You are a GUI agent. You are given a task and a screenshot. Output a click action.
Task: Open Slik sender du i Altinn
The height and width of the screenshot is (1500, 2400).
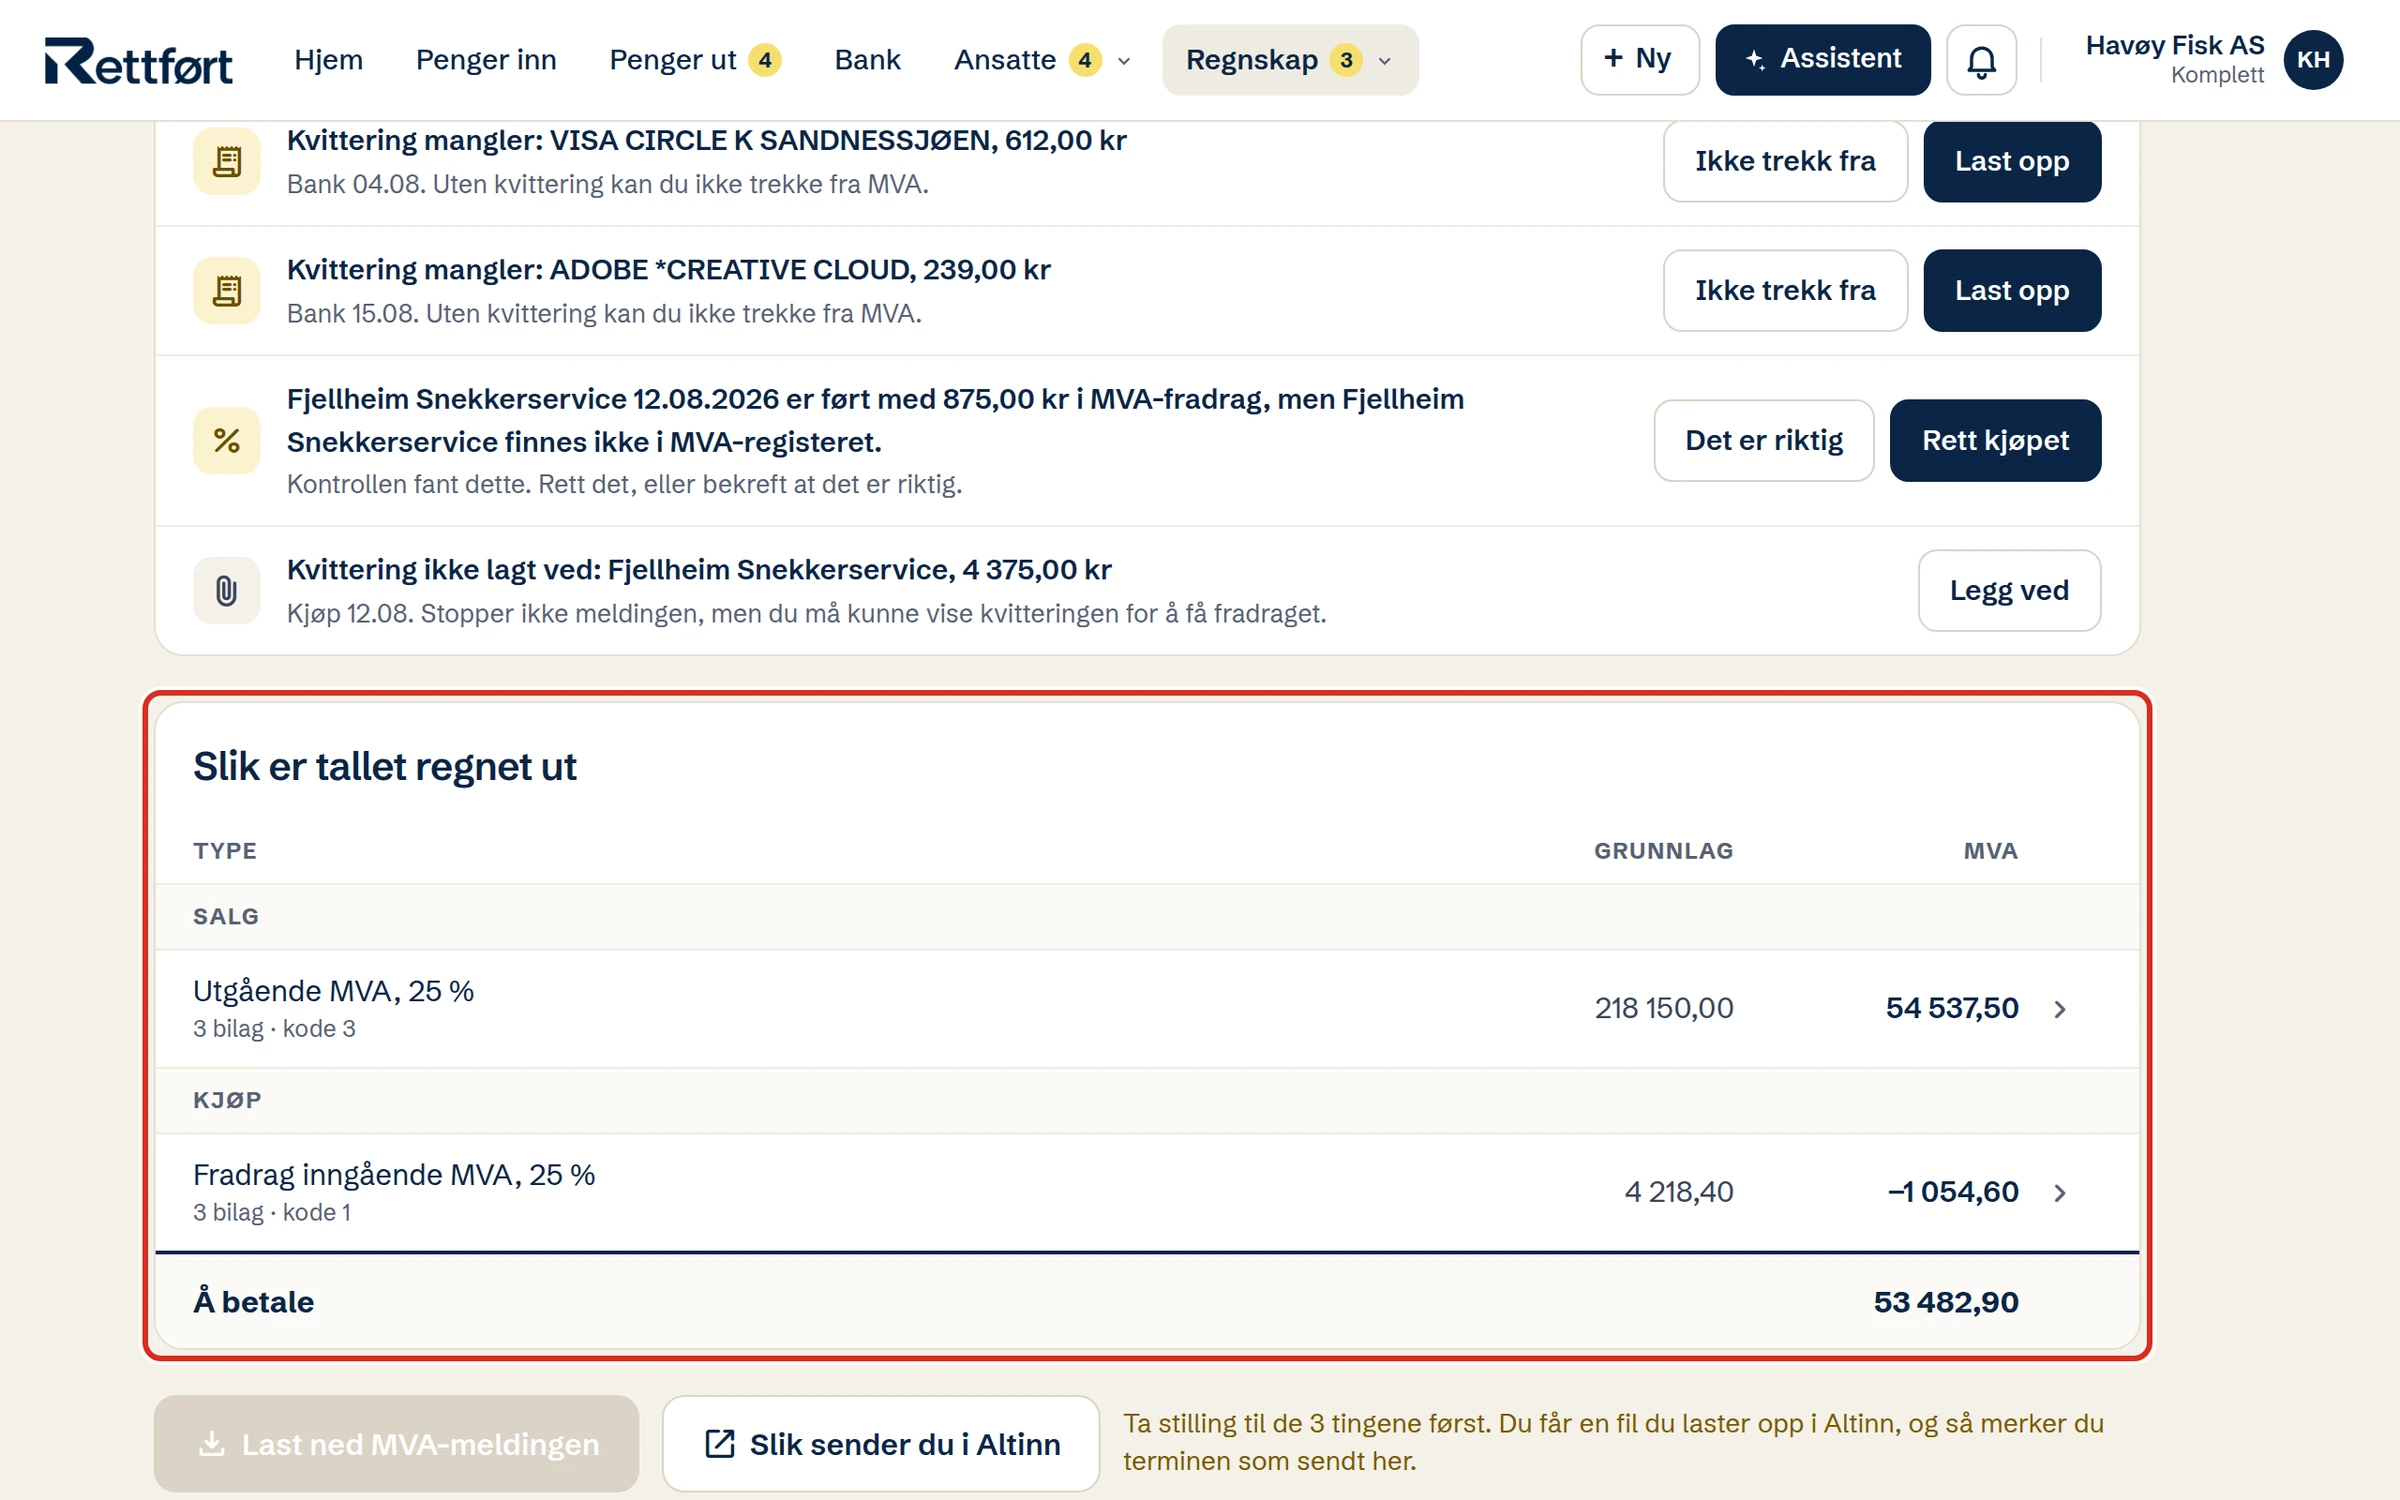881,1444
